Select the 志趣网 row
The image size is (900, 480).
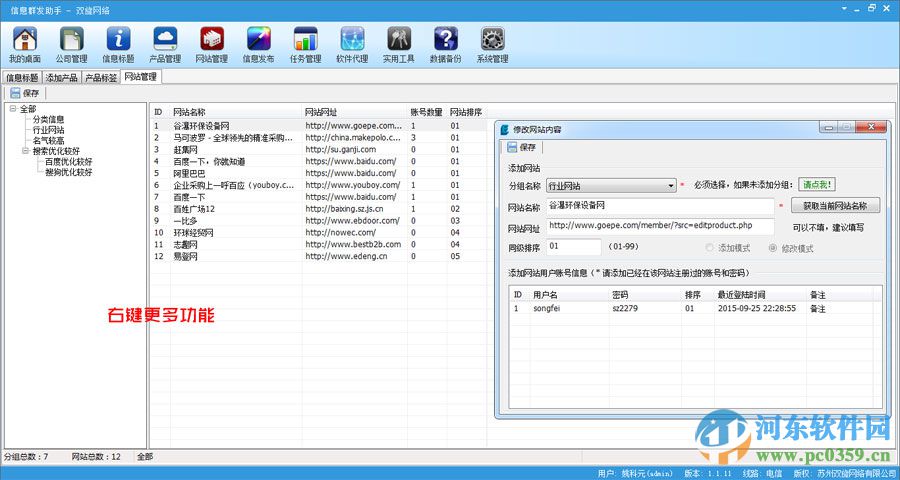318,244
